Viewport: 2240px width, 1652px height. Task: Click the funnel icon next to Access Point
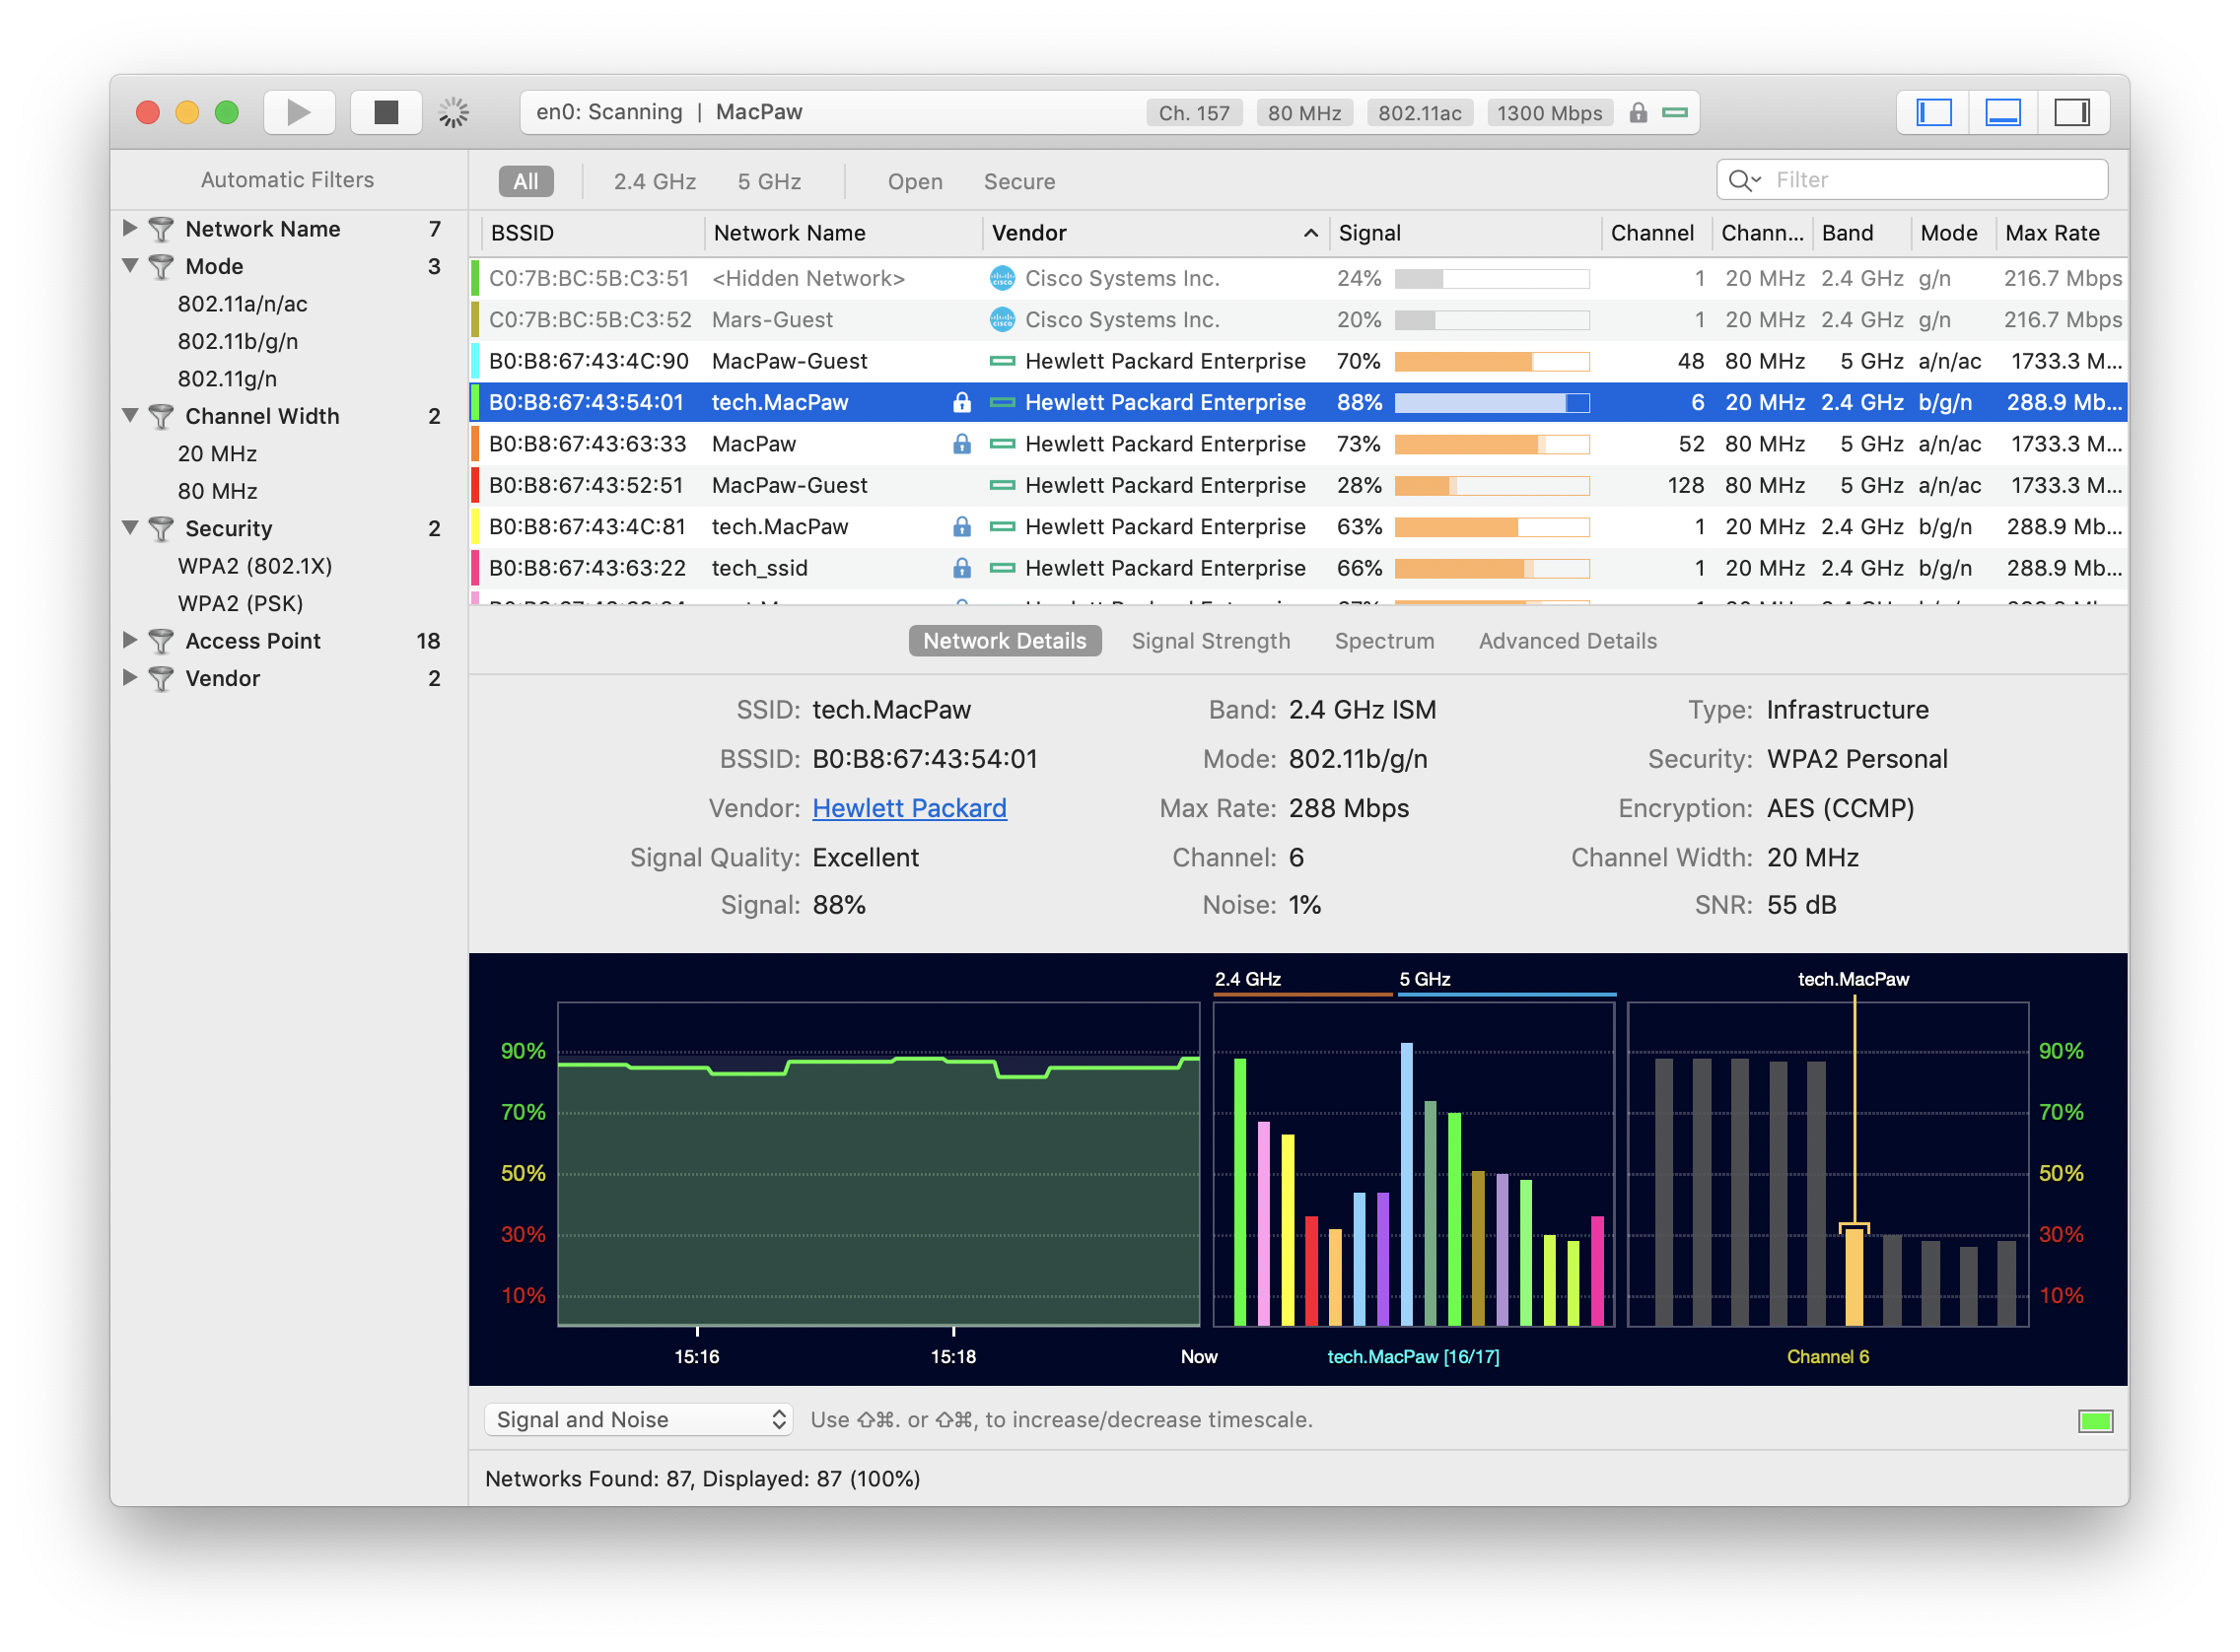[x=161, y=641]
